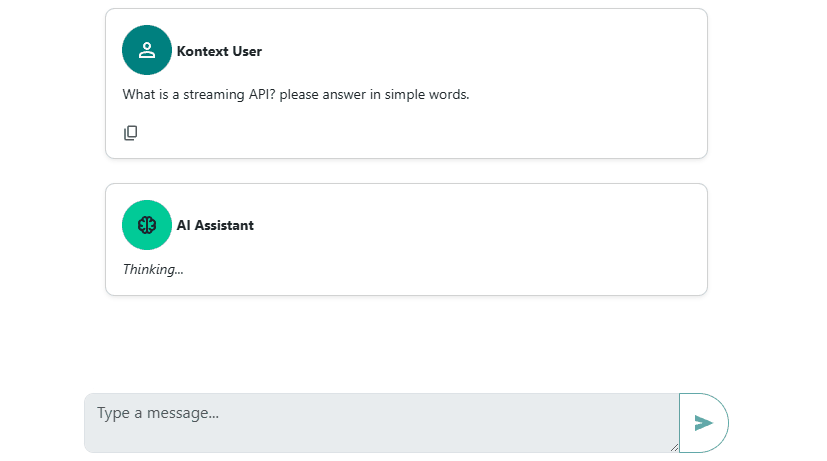Click the "AI Assistant" name label
This screenshot has height=461, width=827.
pyautogui.click(x=215, y=226)
